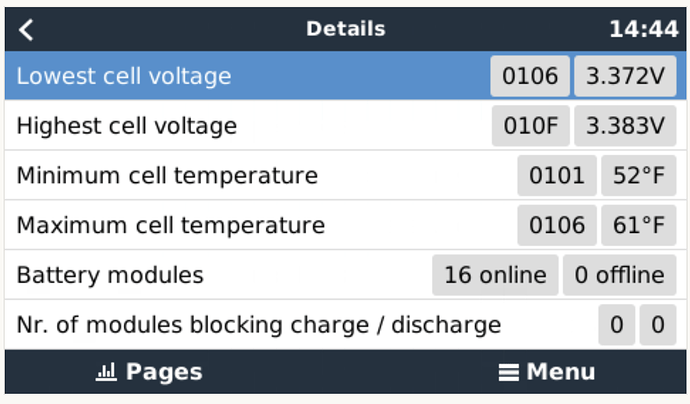
Task: Click the 3.383V highest voltage value
Action: pyautogui.click(x=625, y=126)
